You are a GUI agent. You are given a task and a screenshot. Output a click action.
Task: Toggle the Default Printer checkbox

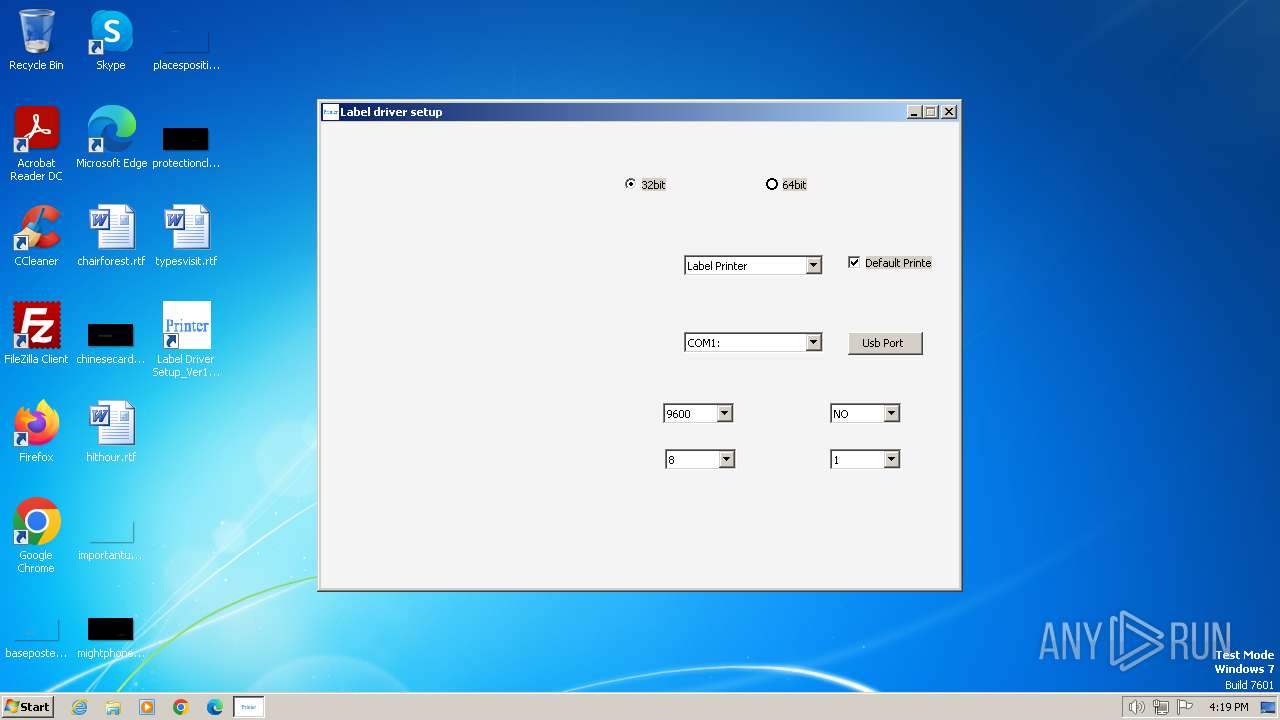(889, 263)
